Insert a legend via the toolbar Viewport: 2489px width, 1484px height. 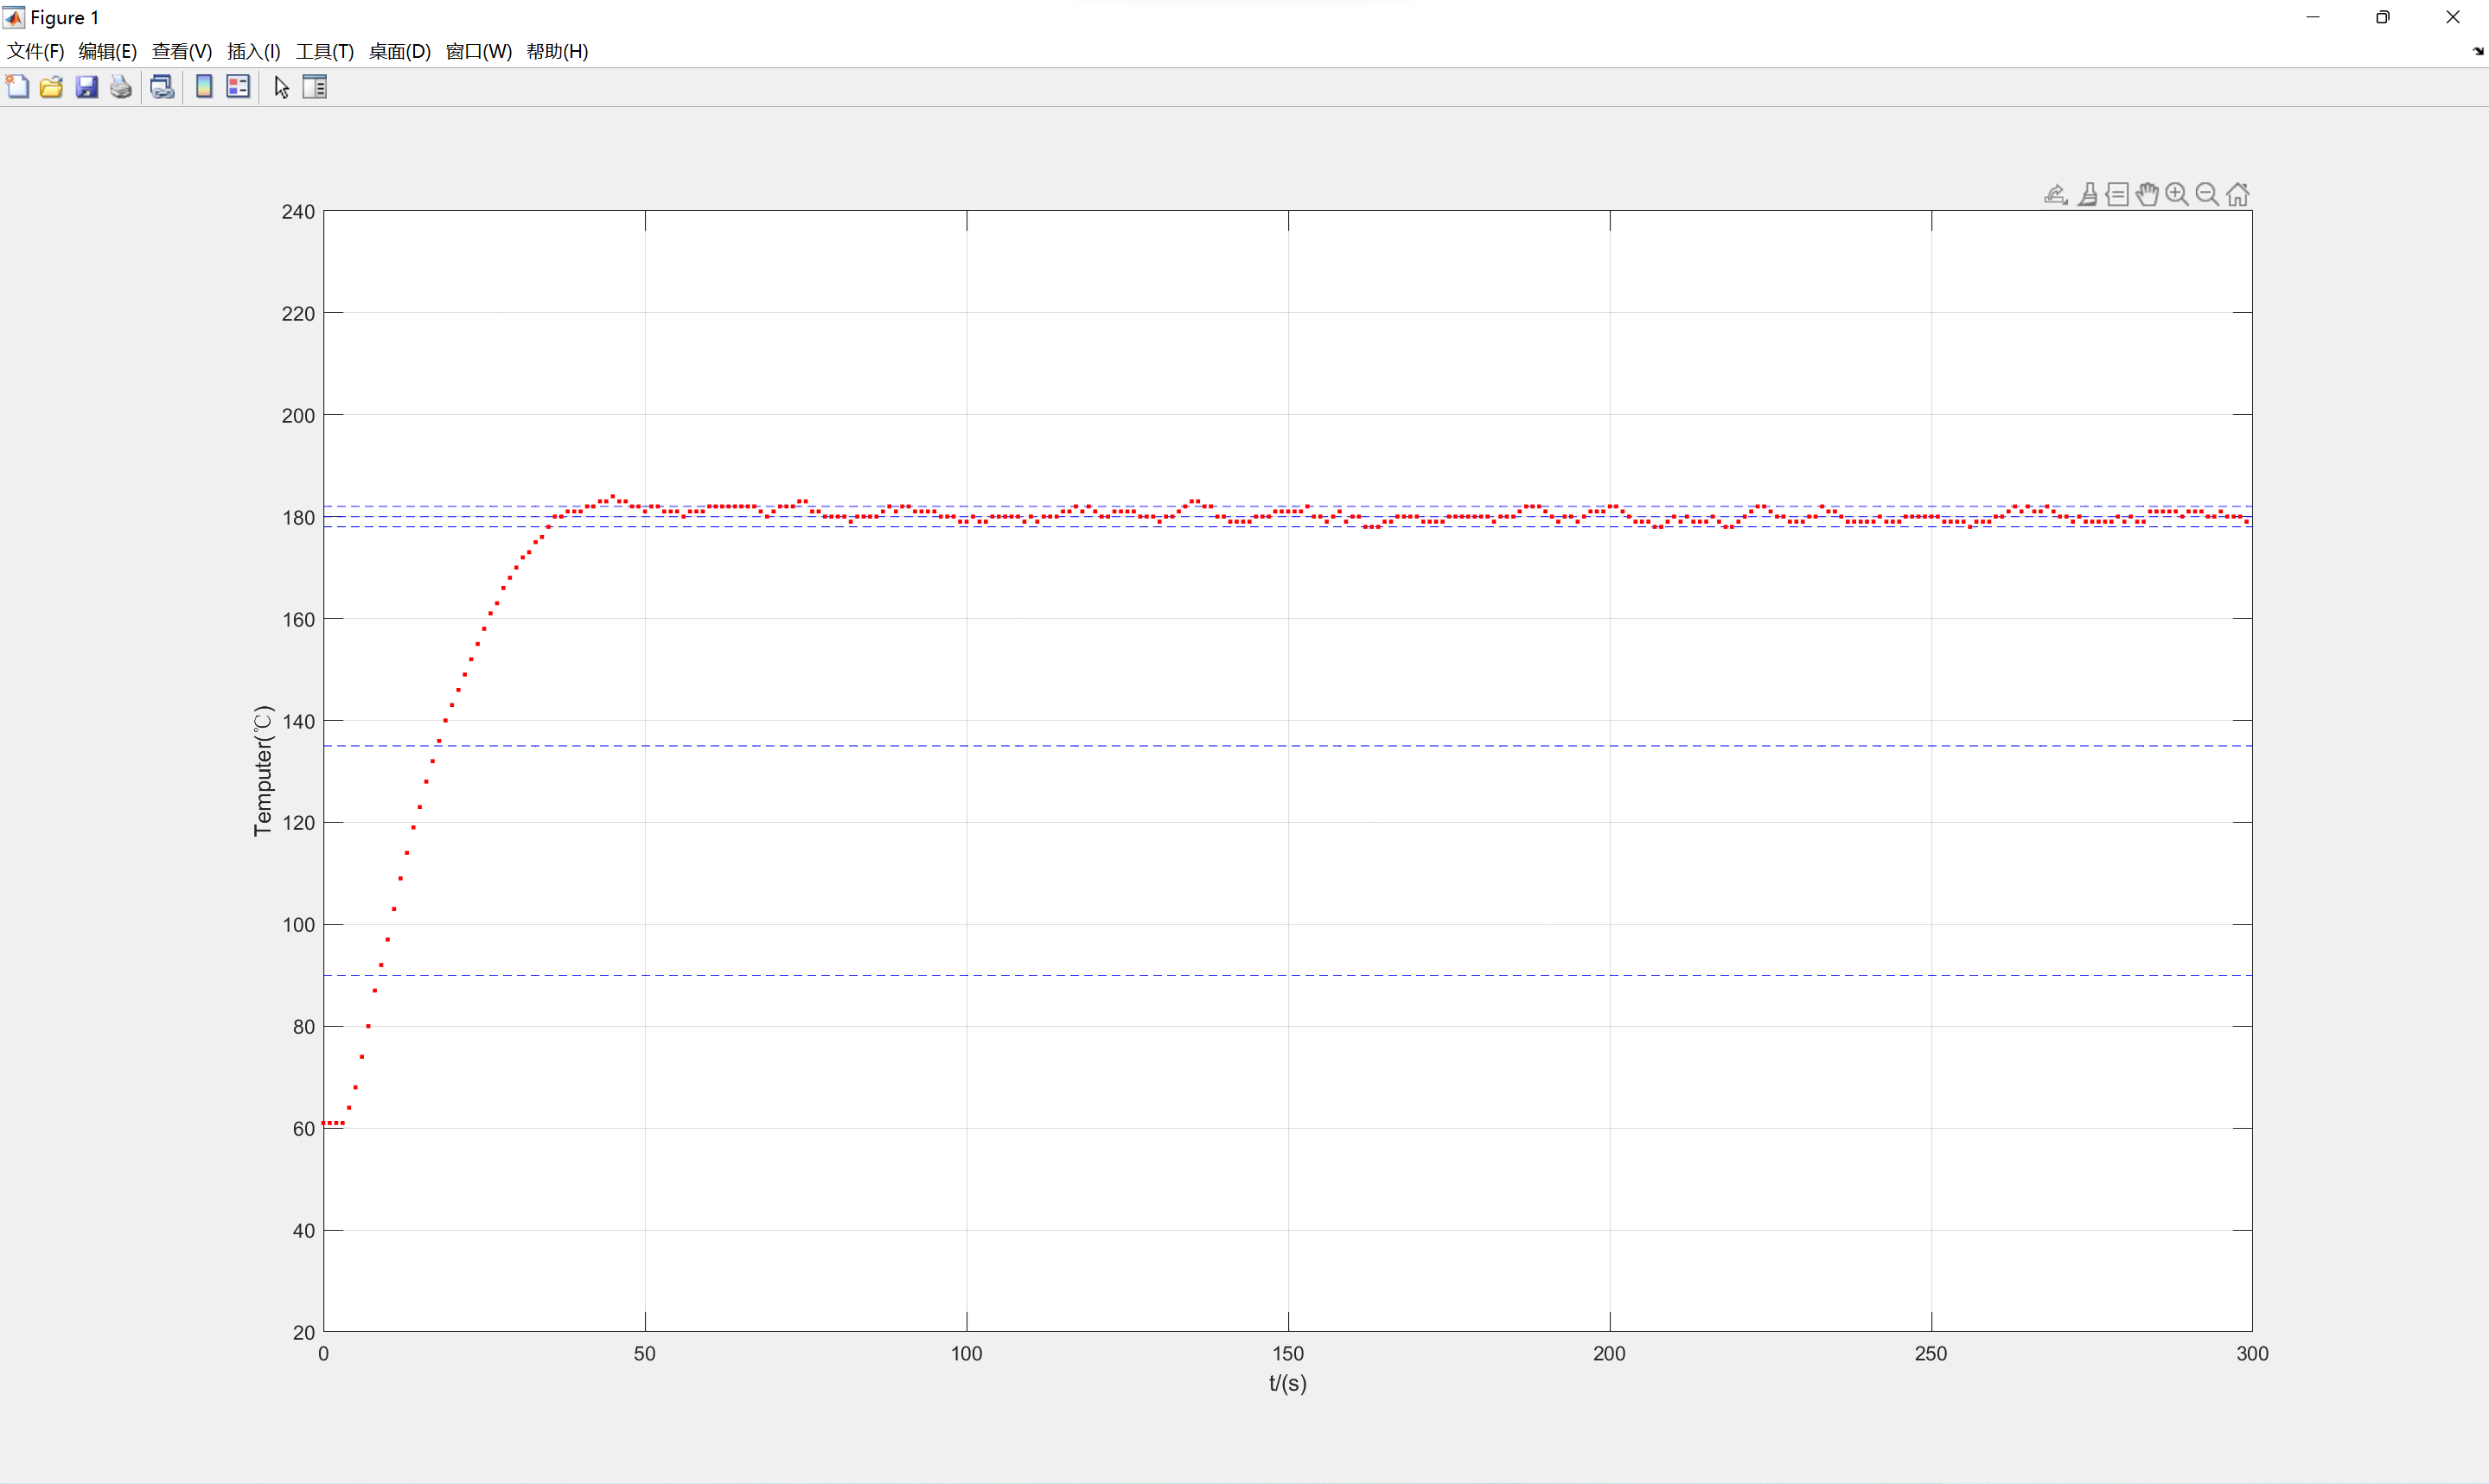238,87
